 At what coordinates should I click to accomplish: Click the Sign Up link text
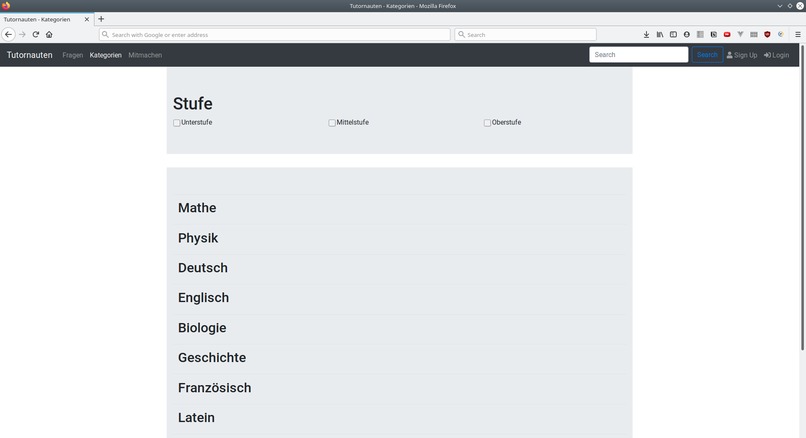(745, 55)
